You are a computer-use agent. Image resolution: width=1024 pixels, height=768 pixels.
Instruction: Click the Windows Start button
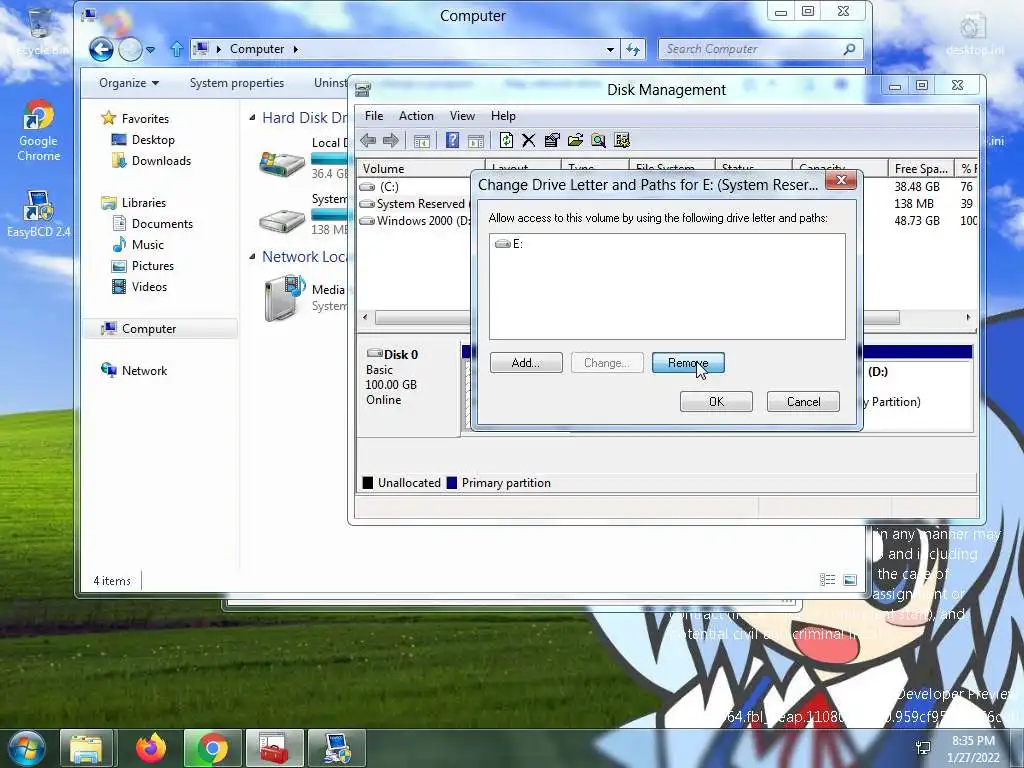[x=26, y=748]
